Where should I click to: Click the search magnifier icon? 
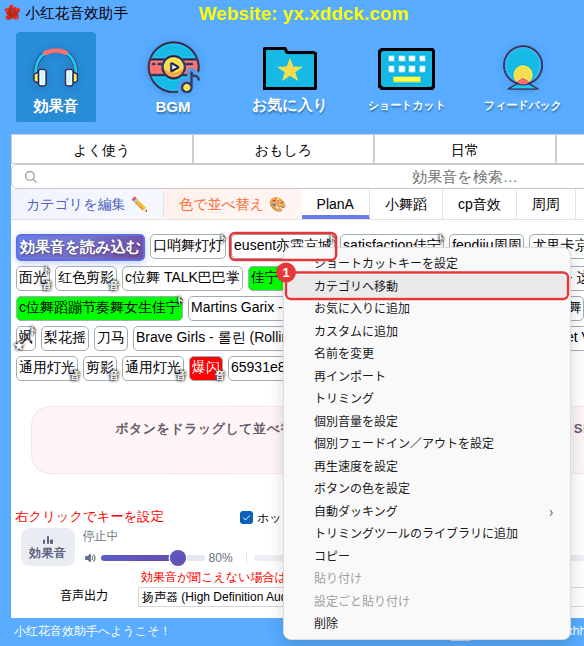click(31, 177)
